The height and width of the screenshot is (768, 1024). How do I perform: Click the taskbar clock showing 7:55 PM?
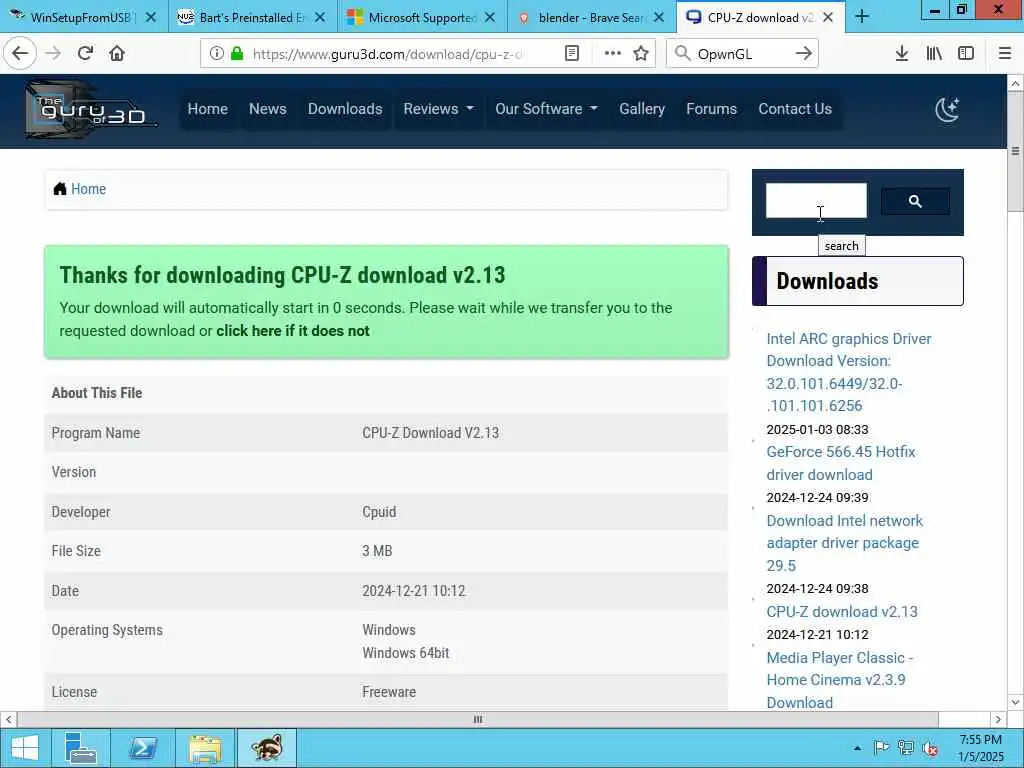(980, 748)
